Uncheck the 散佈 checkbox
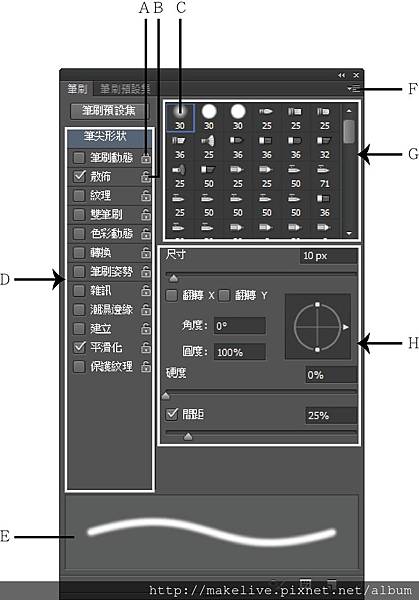This screenshot has height=600, width=419. 79,176
